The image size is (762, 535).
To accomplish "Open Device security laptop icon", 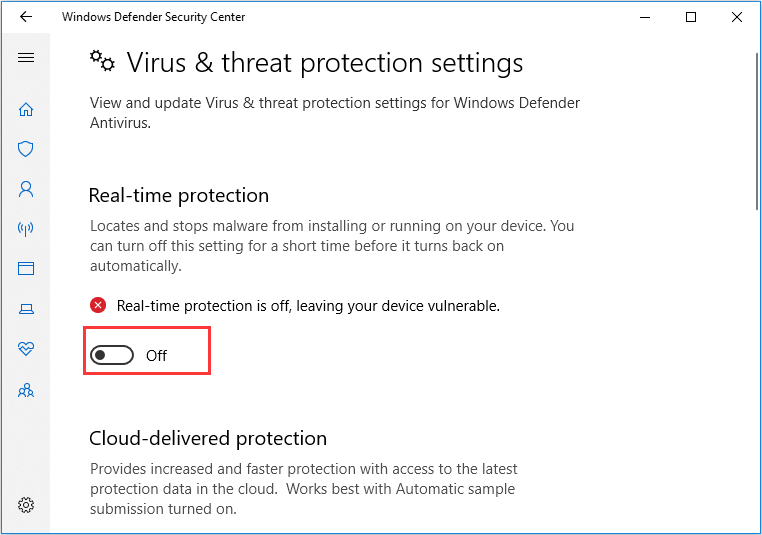I will pos(26,309).
